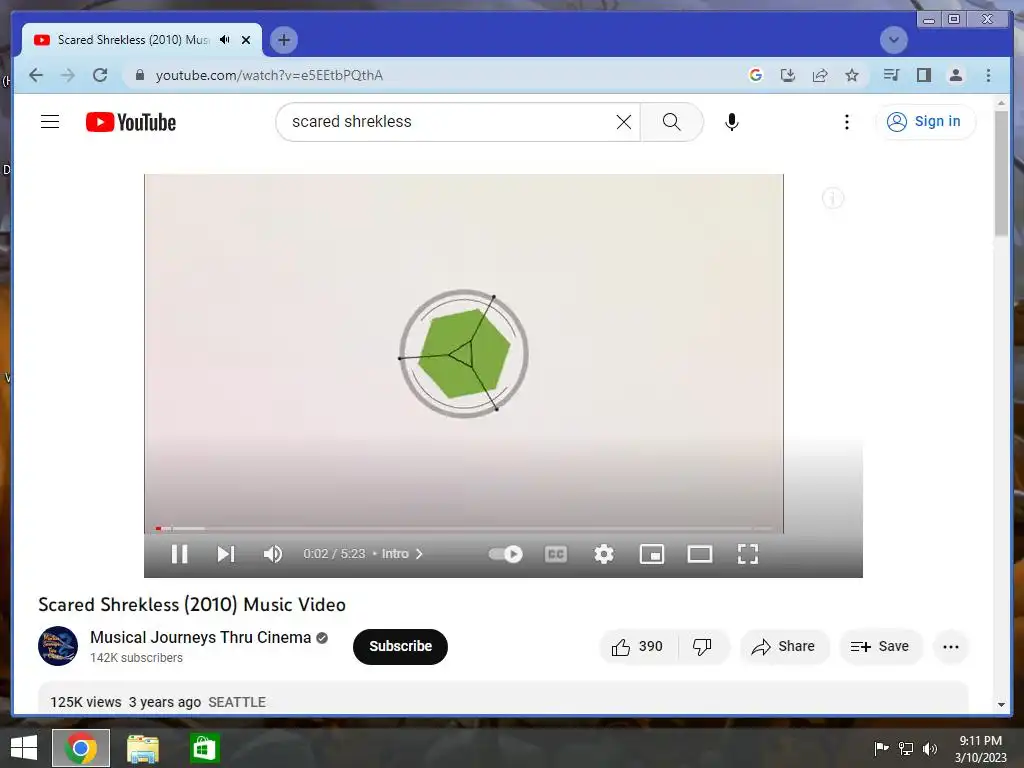Clear the search query text
The height and width of the screenshot is (768, 1024).
624,122
